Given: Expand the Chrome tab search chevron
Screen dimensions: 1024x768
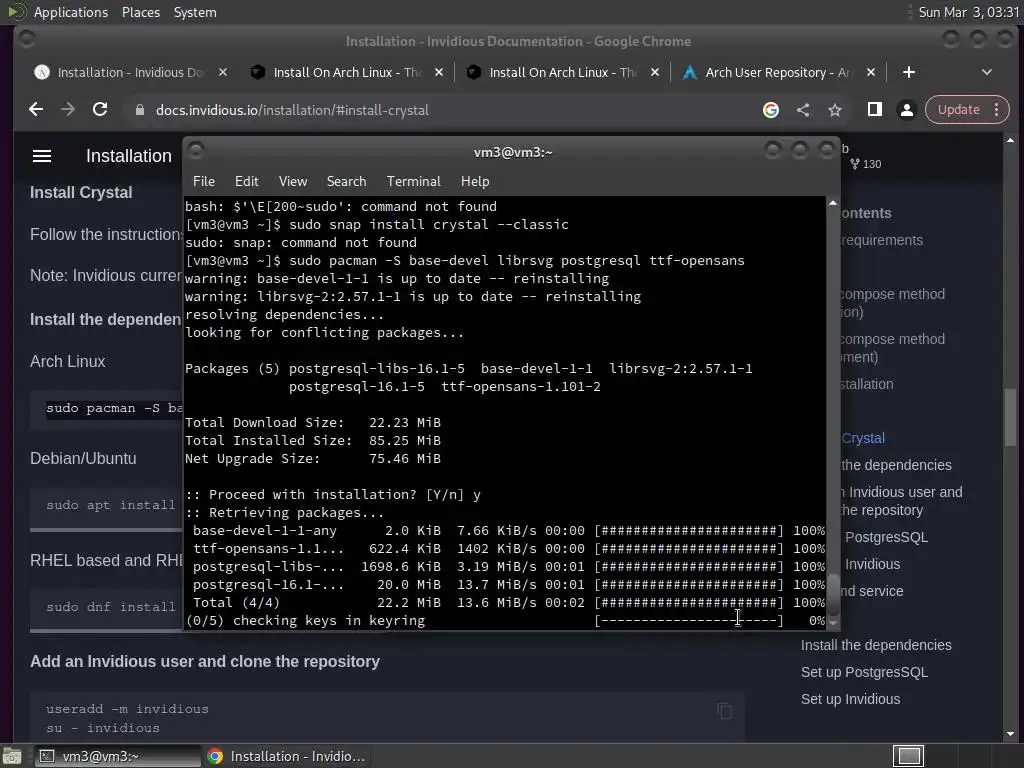Looking at the screenshot, I should (986, 72).
